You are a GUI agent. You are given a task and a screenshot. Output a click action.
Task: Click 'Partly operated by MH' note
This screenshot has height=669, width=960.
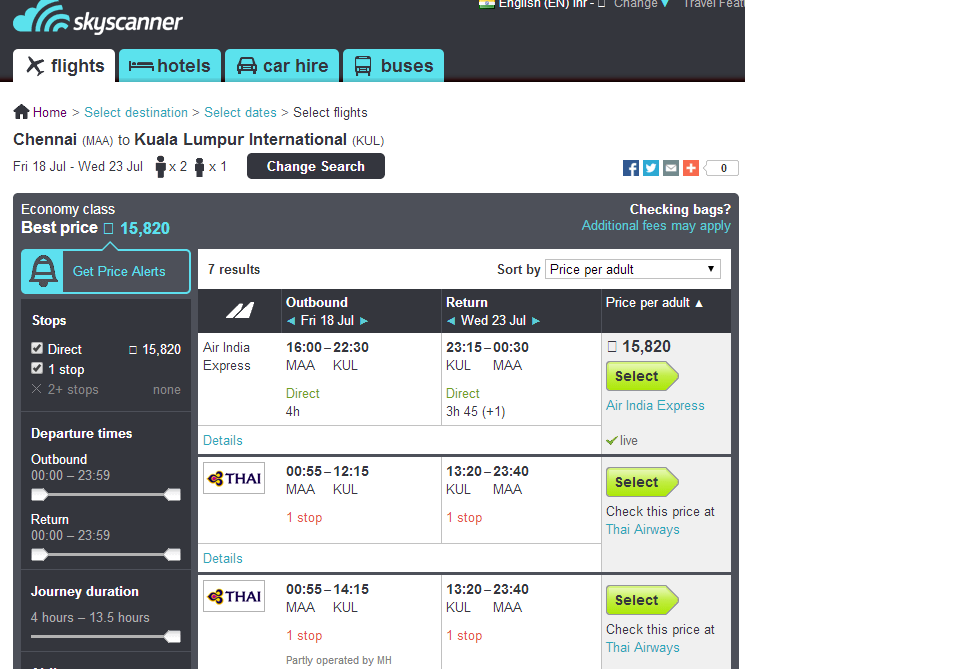click(x=339, y=660)
